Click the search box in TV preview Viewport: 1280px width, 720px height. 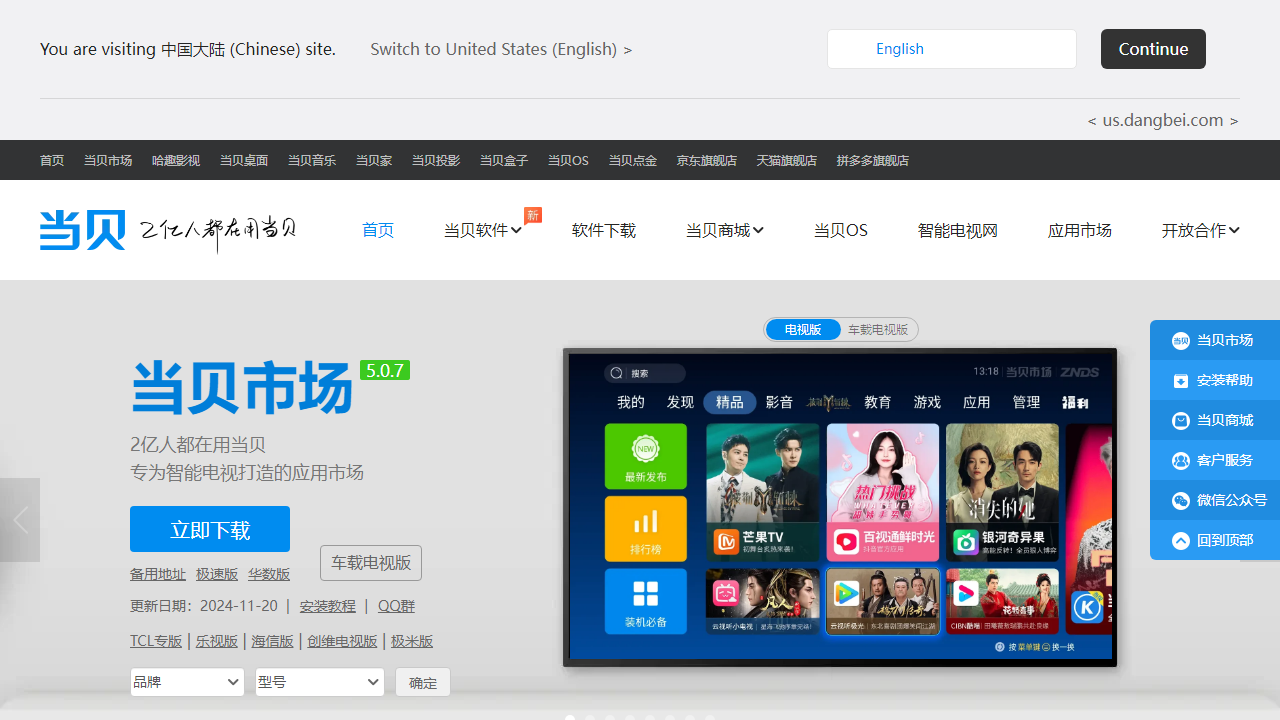[645, 373]
